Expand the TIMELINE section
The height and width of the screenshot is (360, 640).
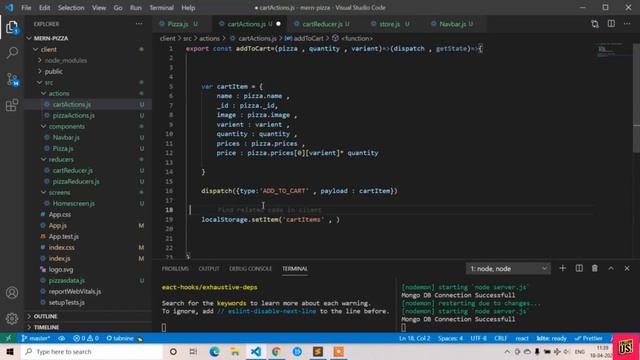pyautogui.click(x=46, y=327)
